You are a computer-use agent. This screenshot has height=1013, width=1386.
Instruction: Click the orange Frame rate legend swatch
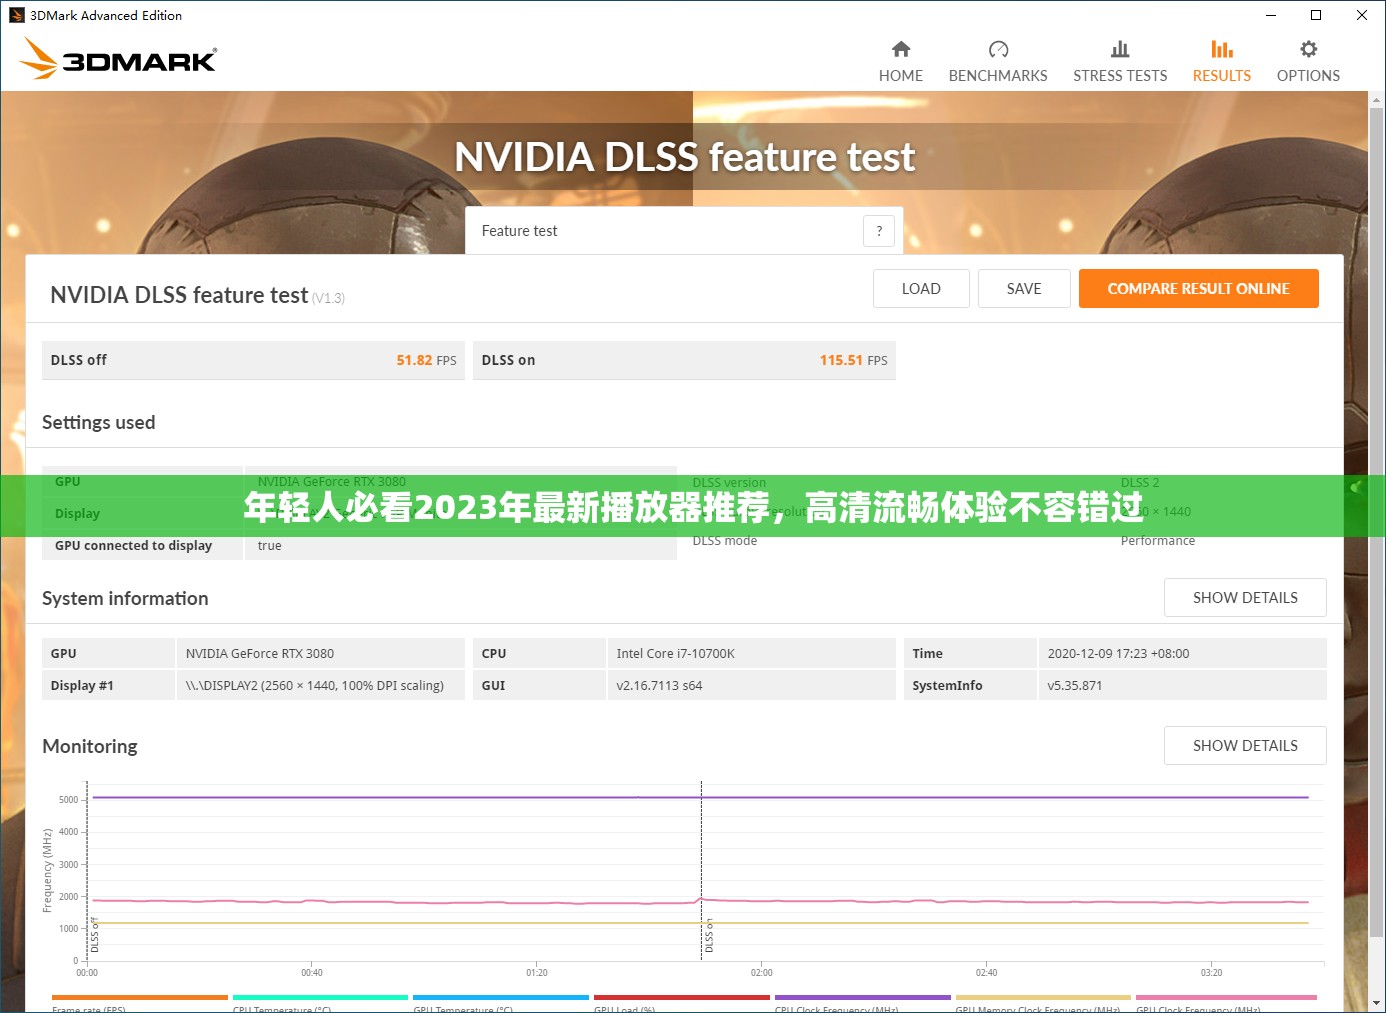(139, 997)
